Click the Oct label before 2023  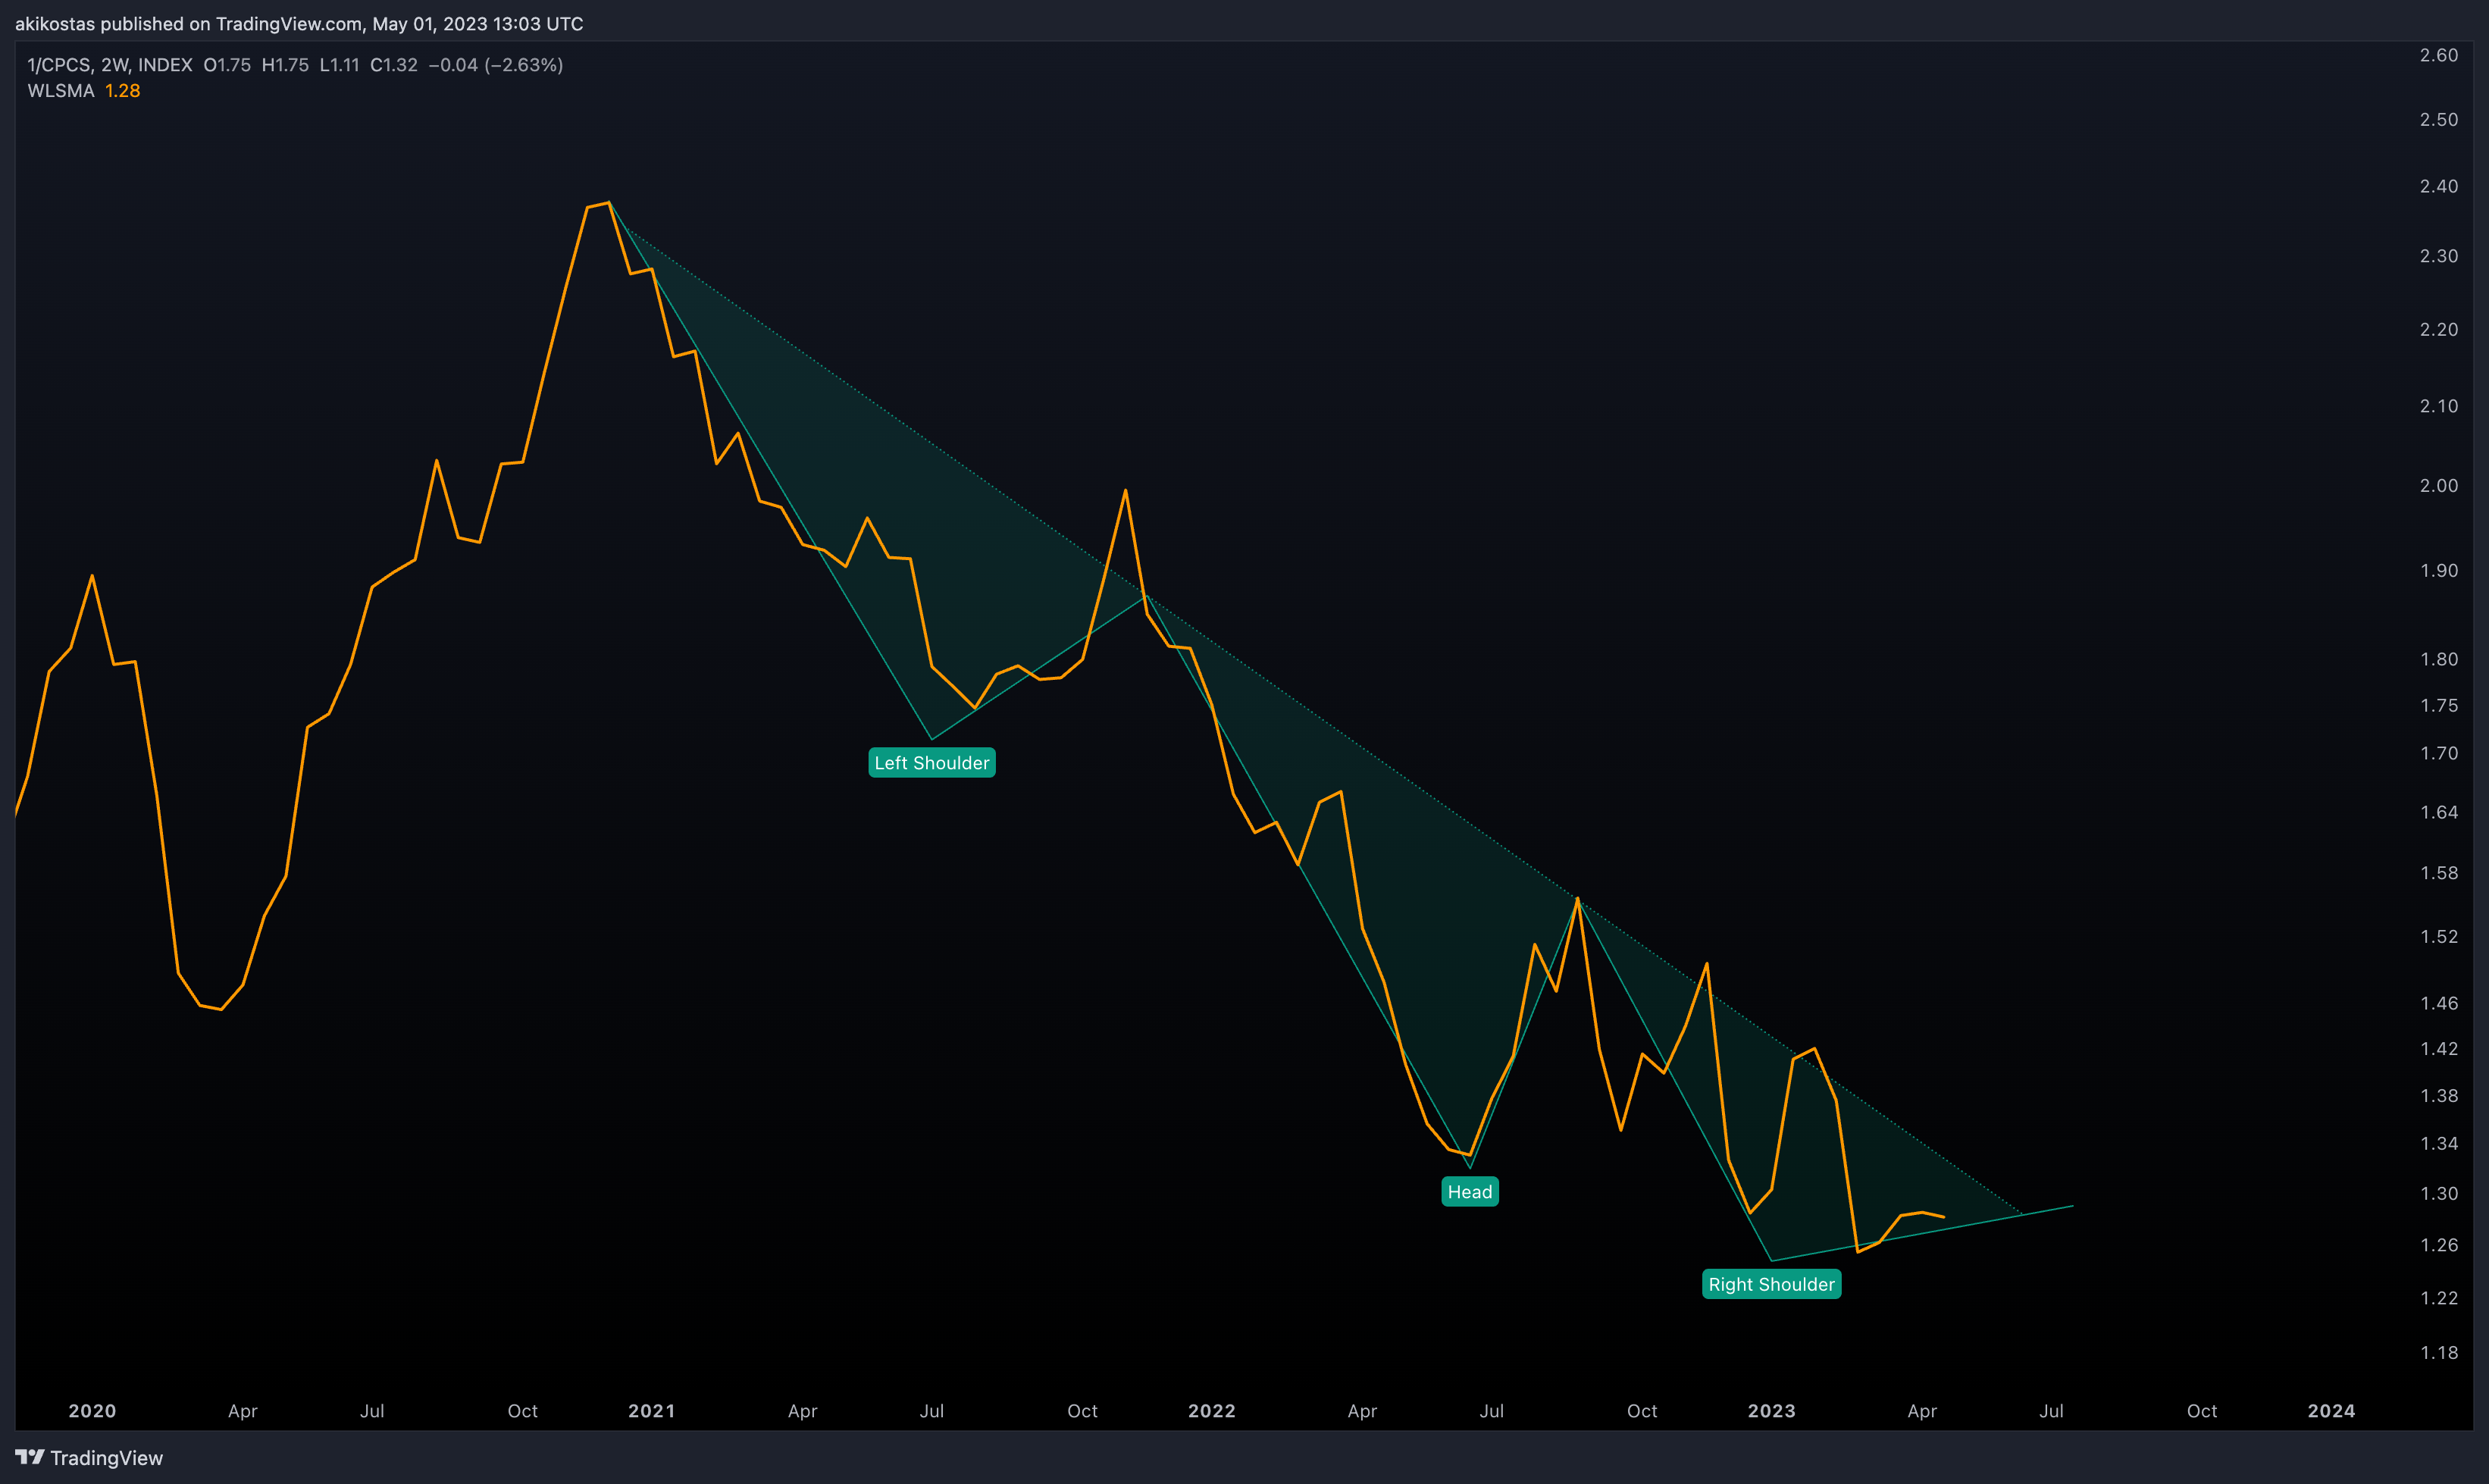1643,1411
